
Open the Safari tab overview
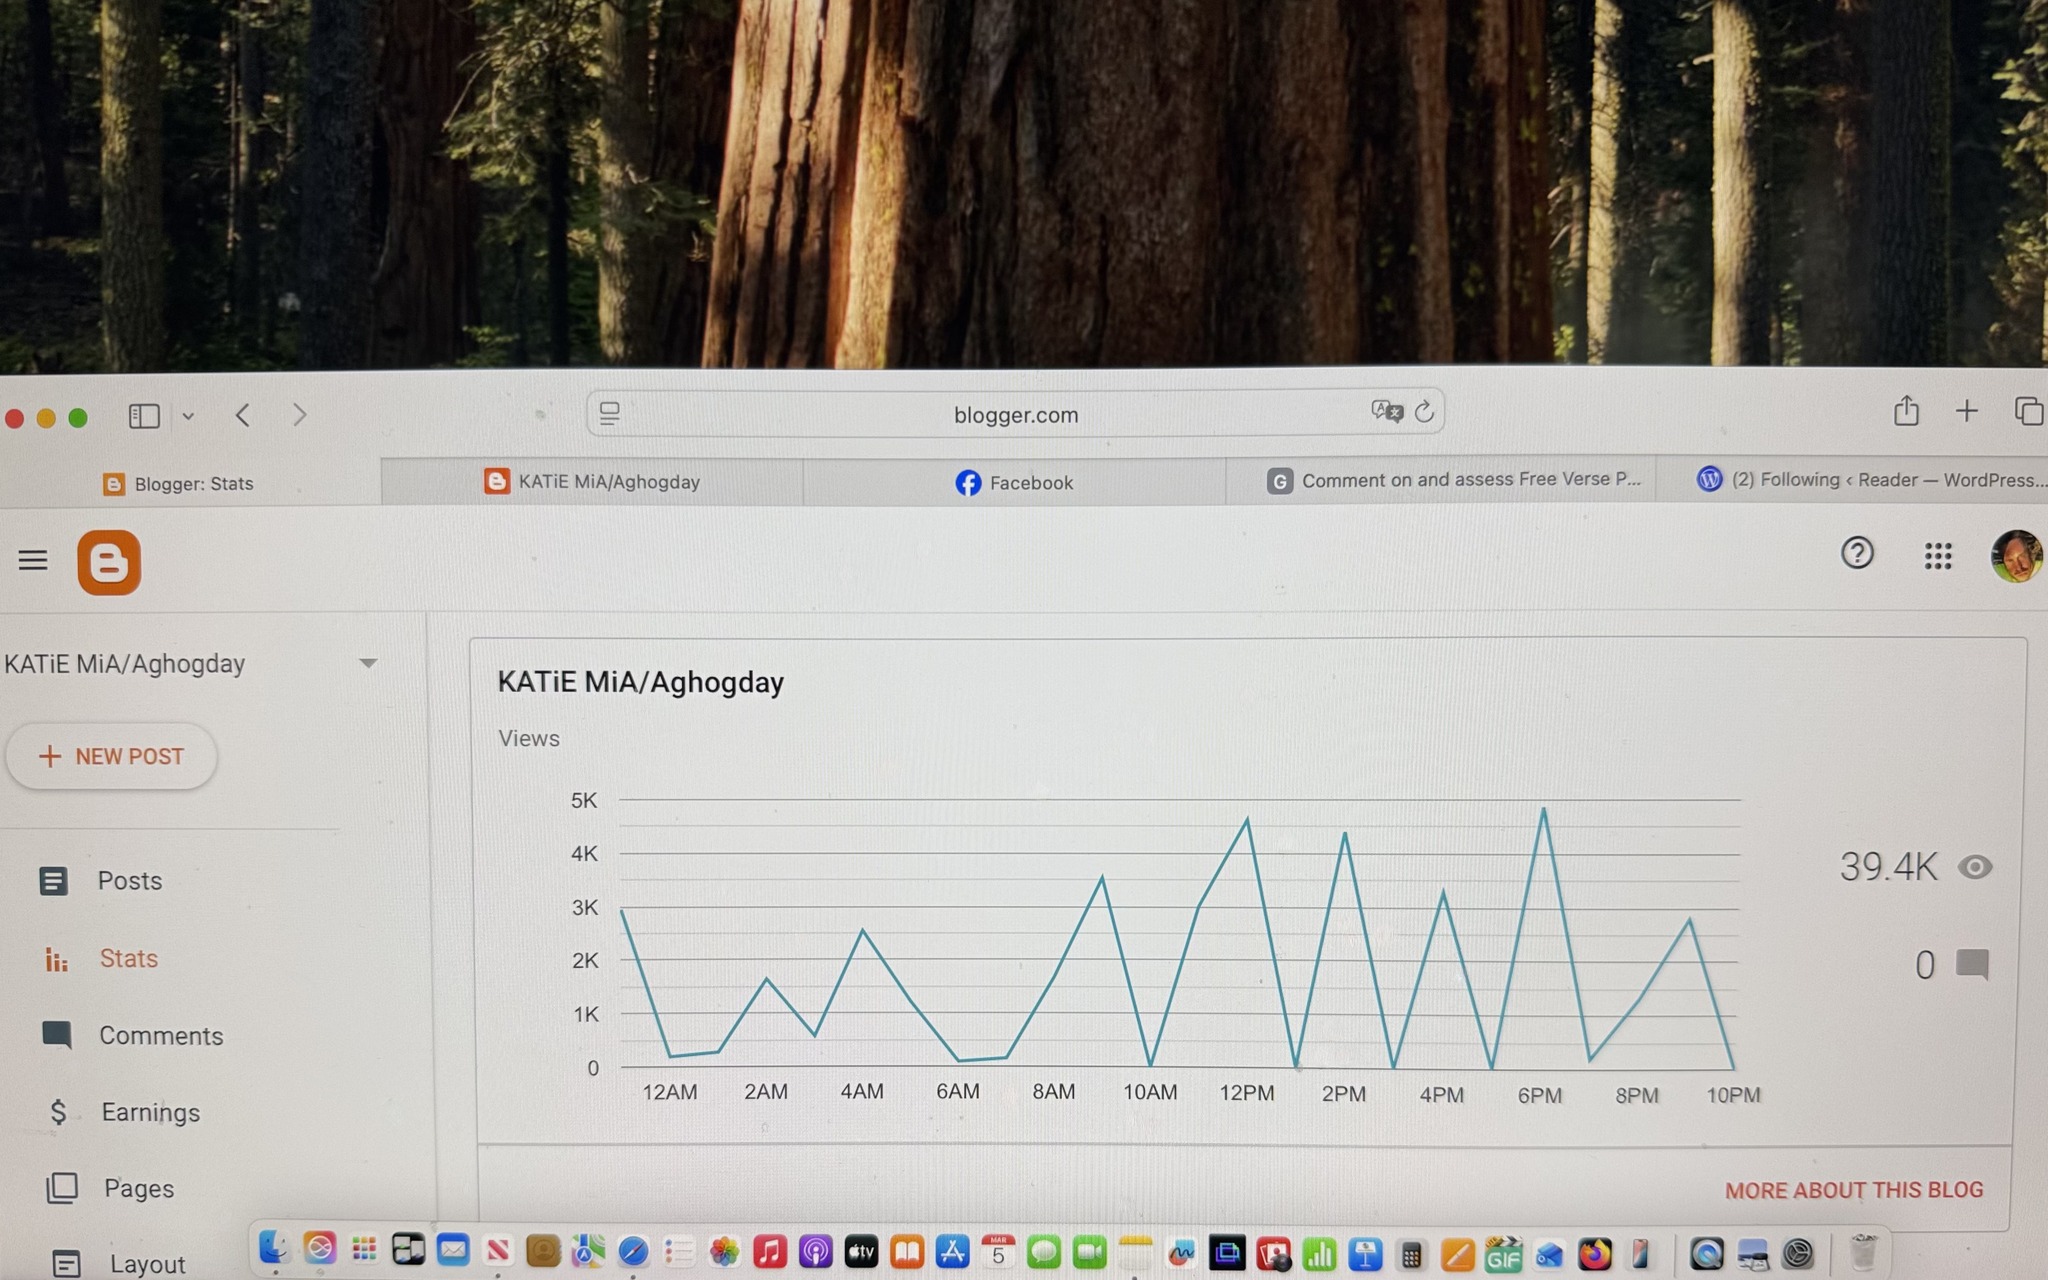2028,411
